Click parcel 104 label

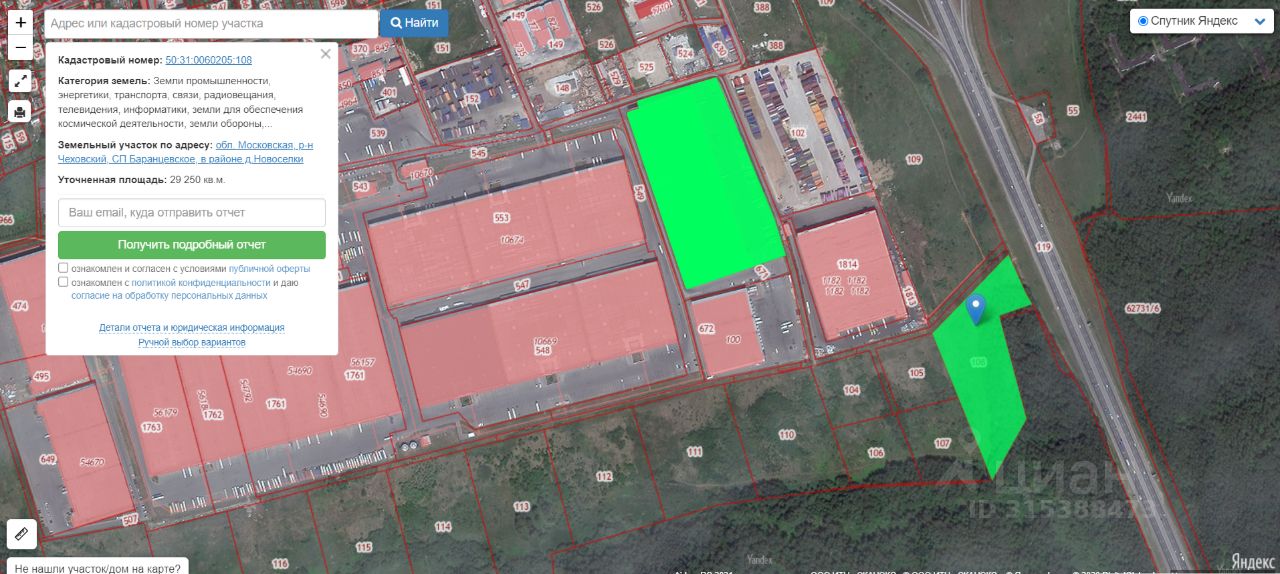(851, 389)
